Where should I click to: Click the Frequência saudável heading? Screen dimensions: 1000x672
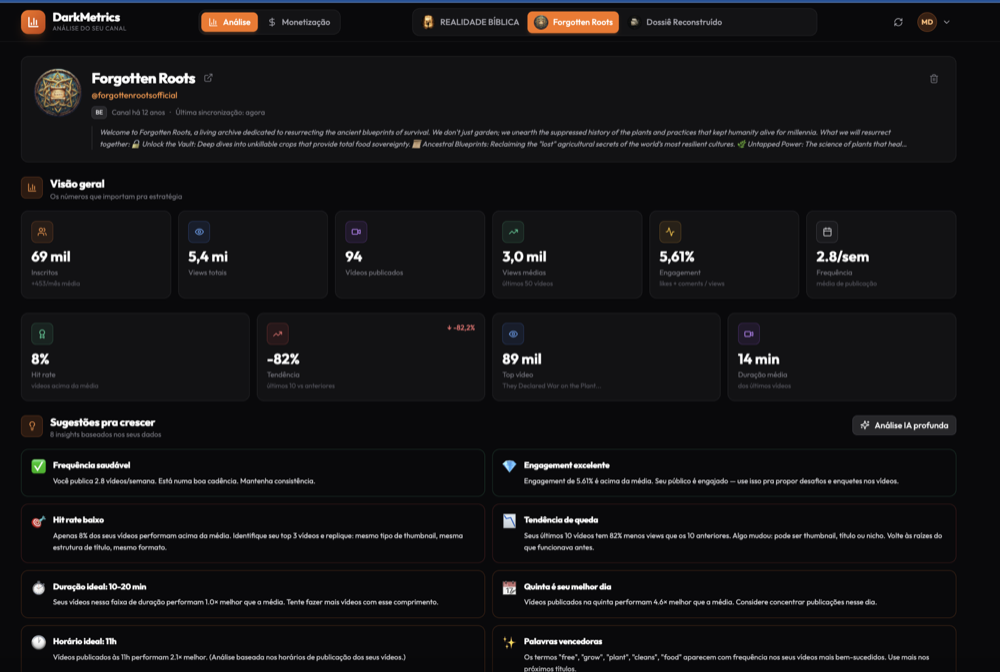tap(91, 465)
